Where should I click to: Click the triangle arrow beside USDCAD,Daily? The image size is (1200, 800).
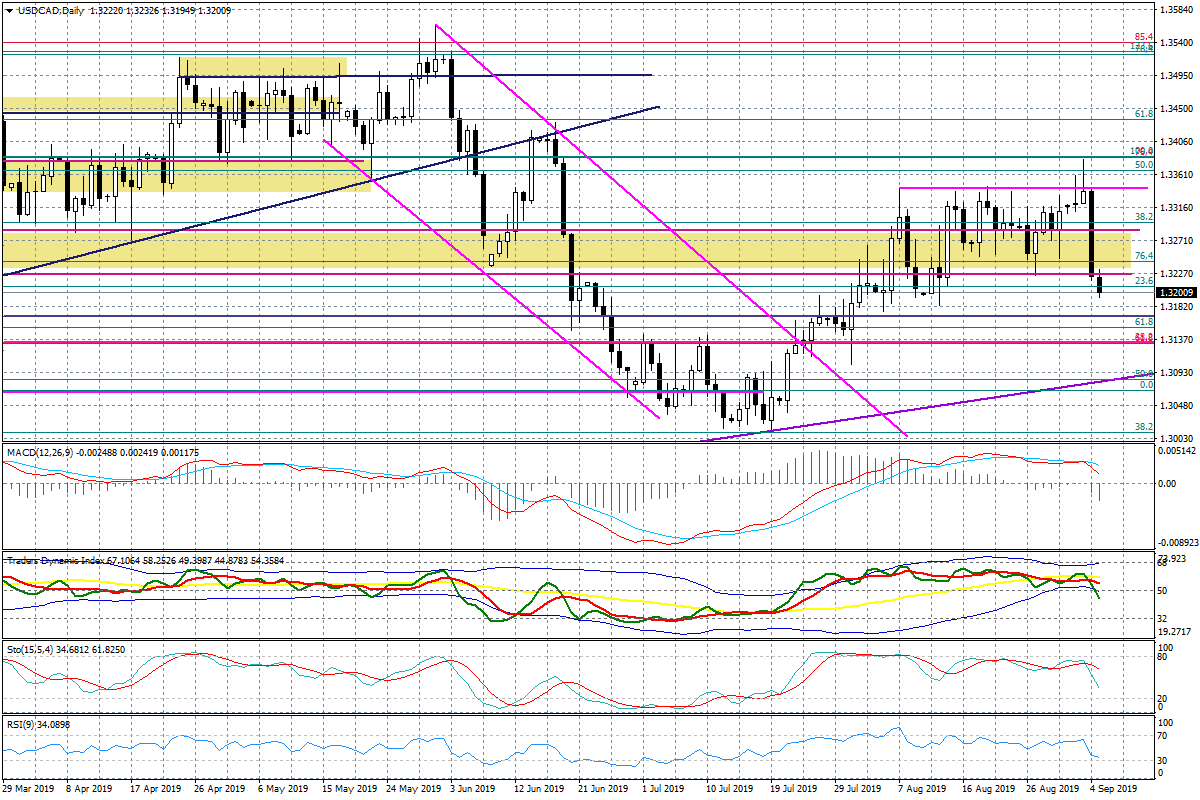(x=9, y=10)
